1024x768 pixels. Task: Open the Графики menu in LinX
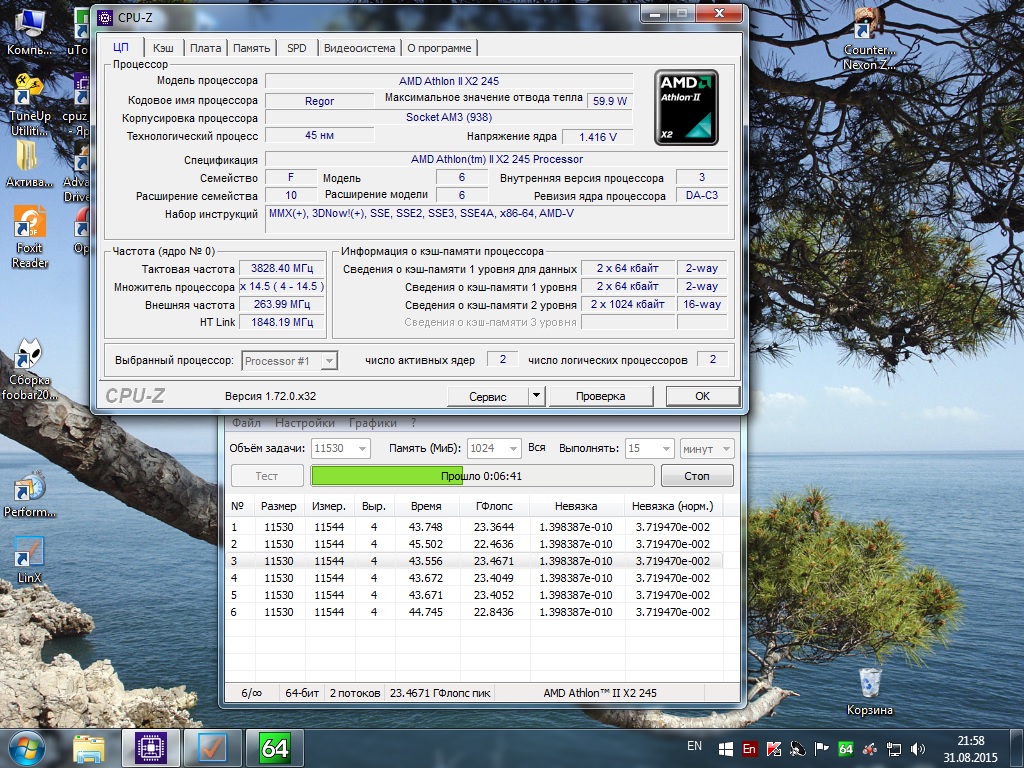click(x=373, y=423)
